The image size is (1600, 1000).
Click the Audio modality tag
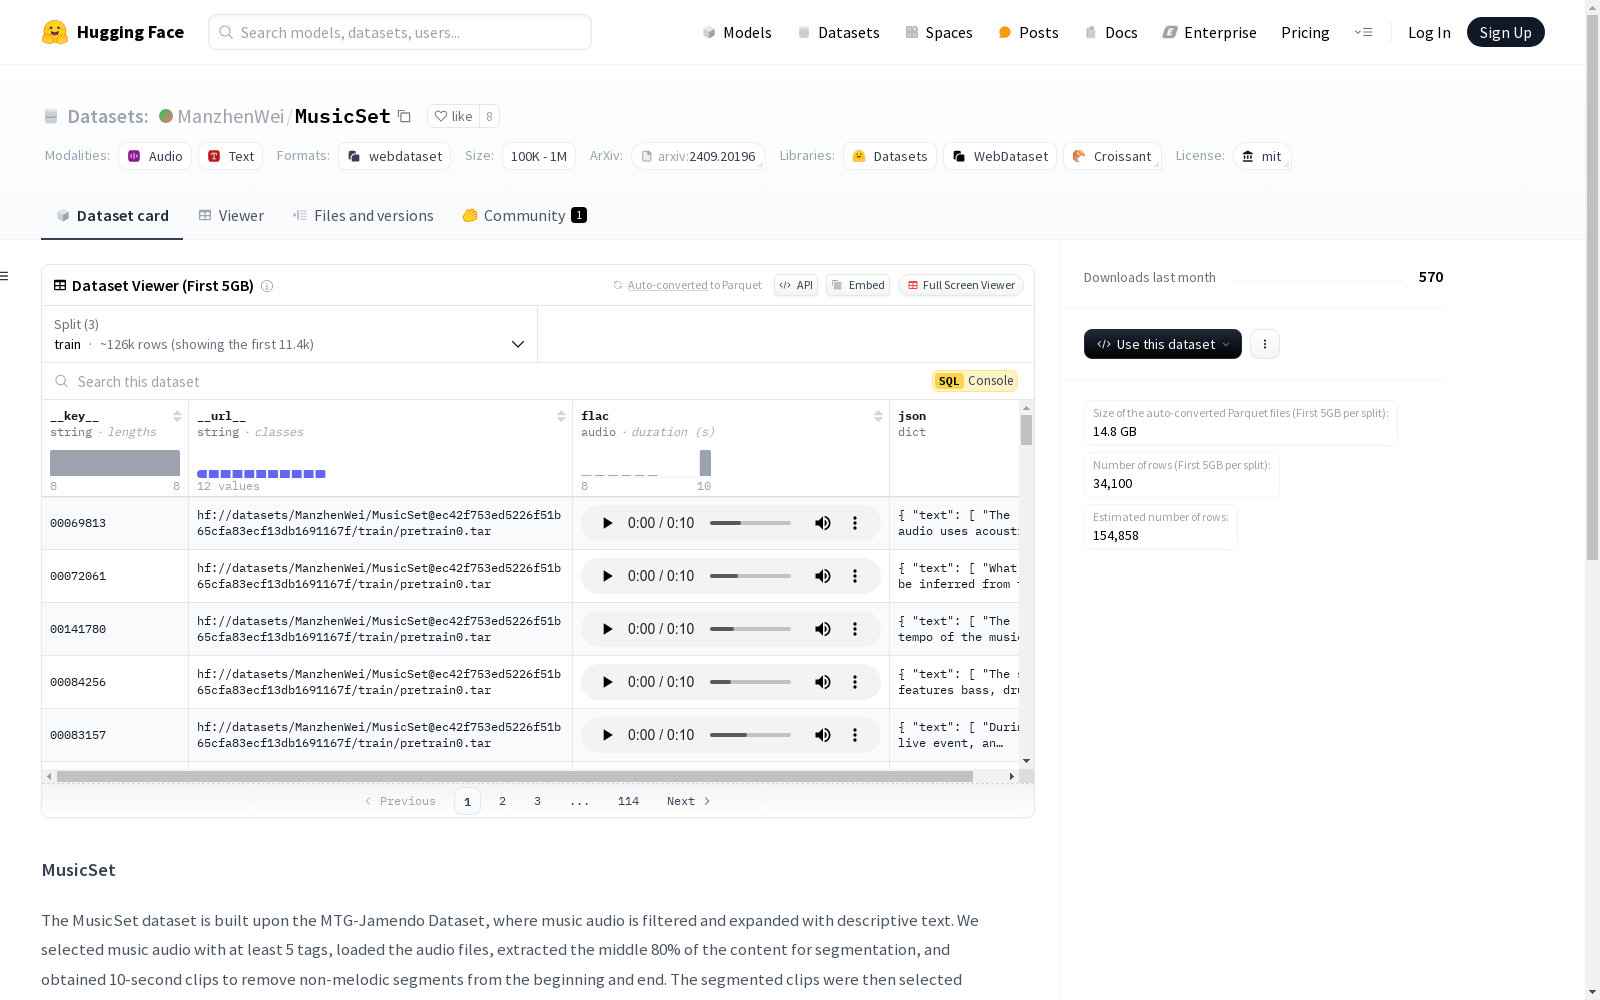tap(155, 156)
